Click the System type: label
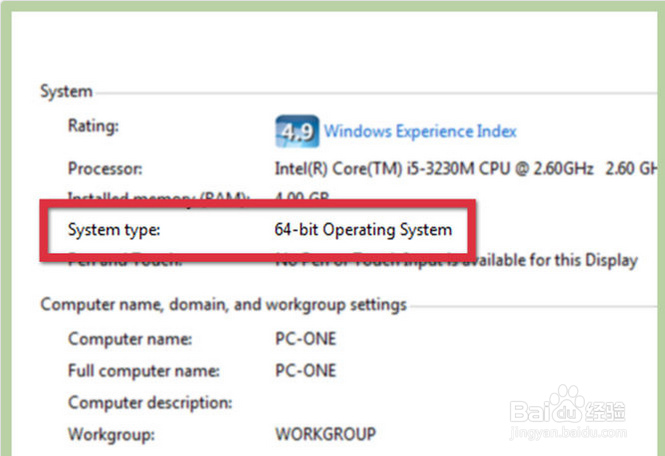 coord(114,230)
